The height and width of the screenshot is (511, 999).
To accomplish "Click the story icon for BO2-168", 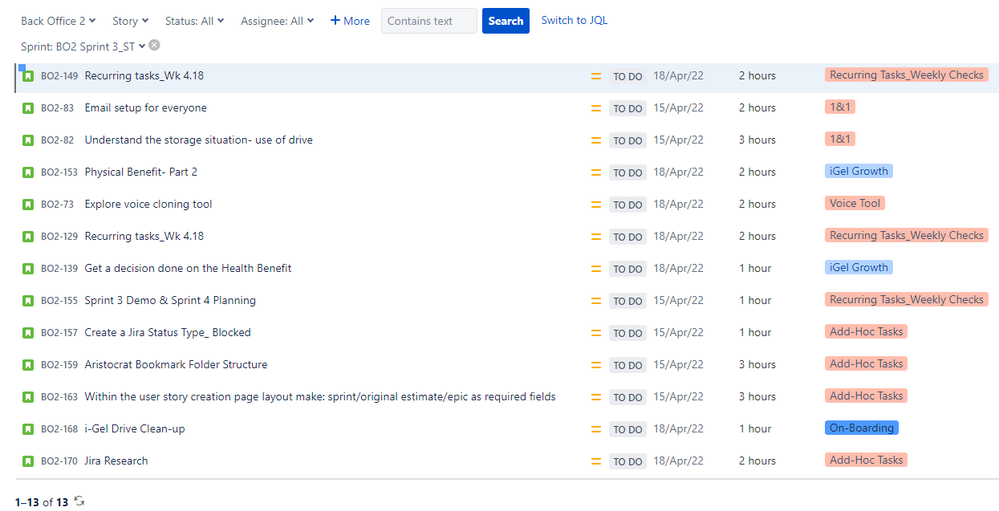I will [x=28, y=429].
